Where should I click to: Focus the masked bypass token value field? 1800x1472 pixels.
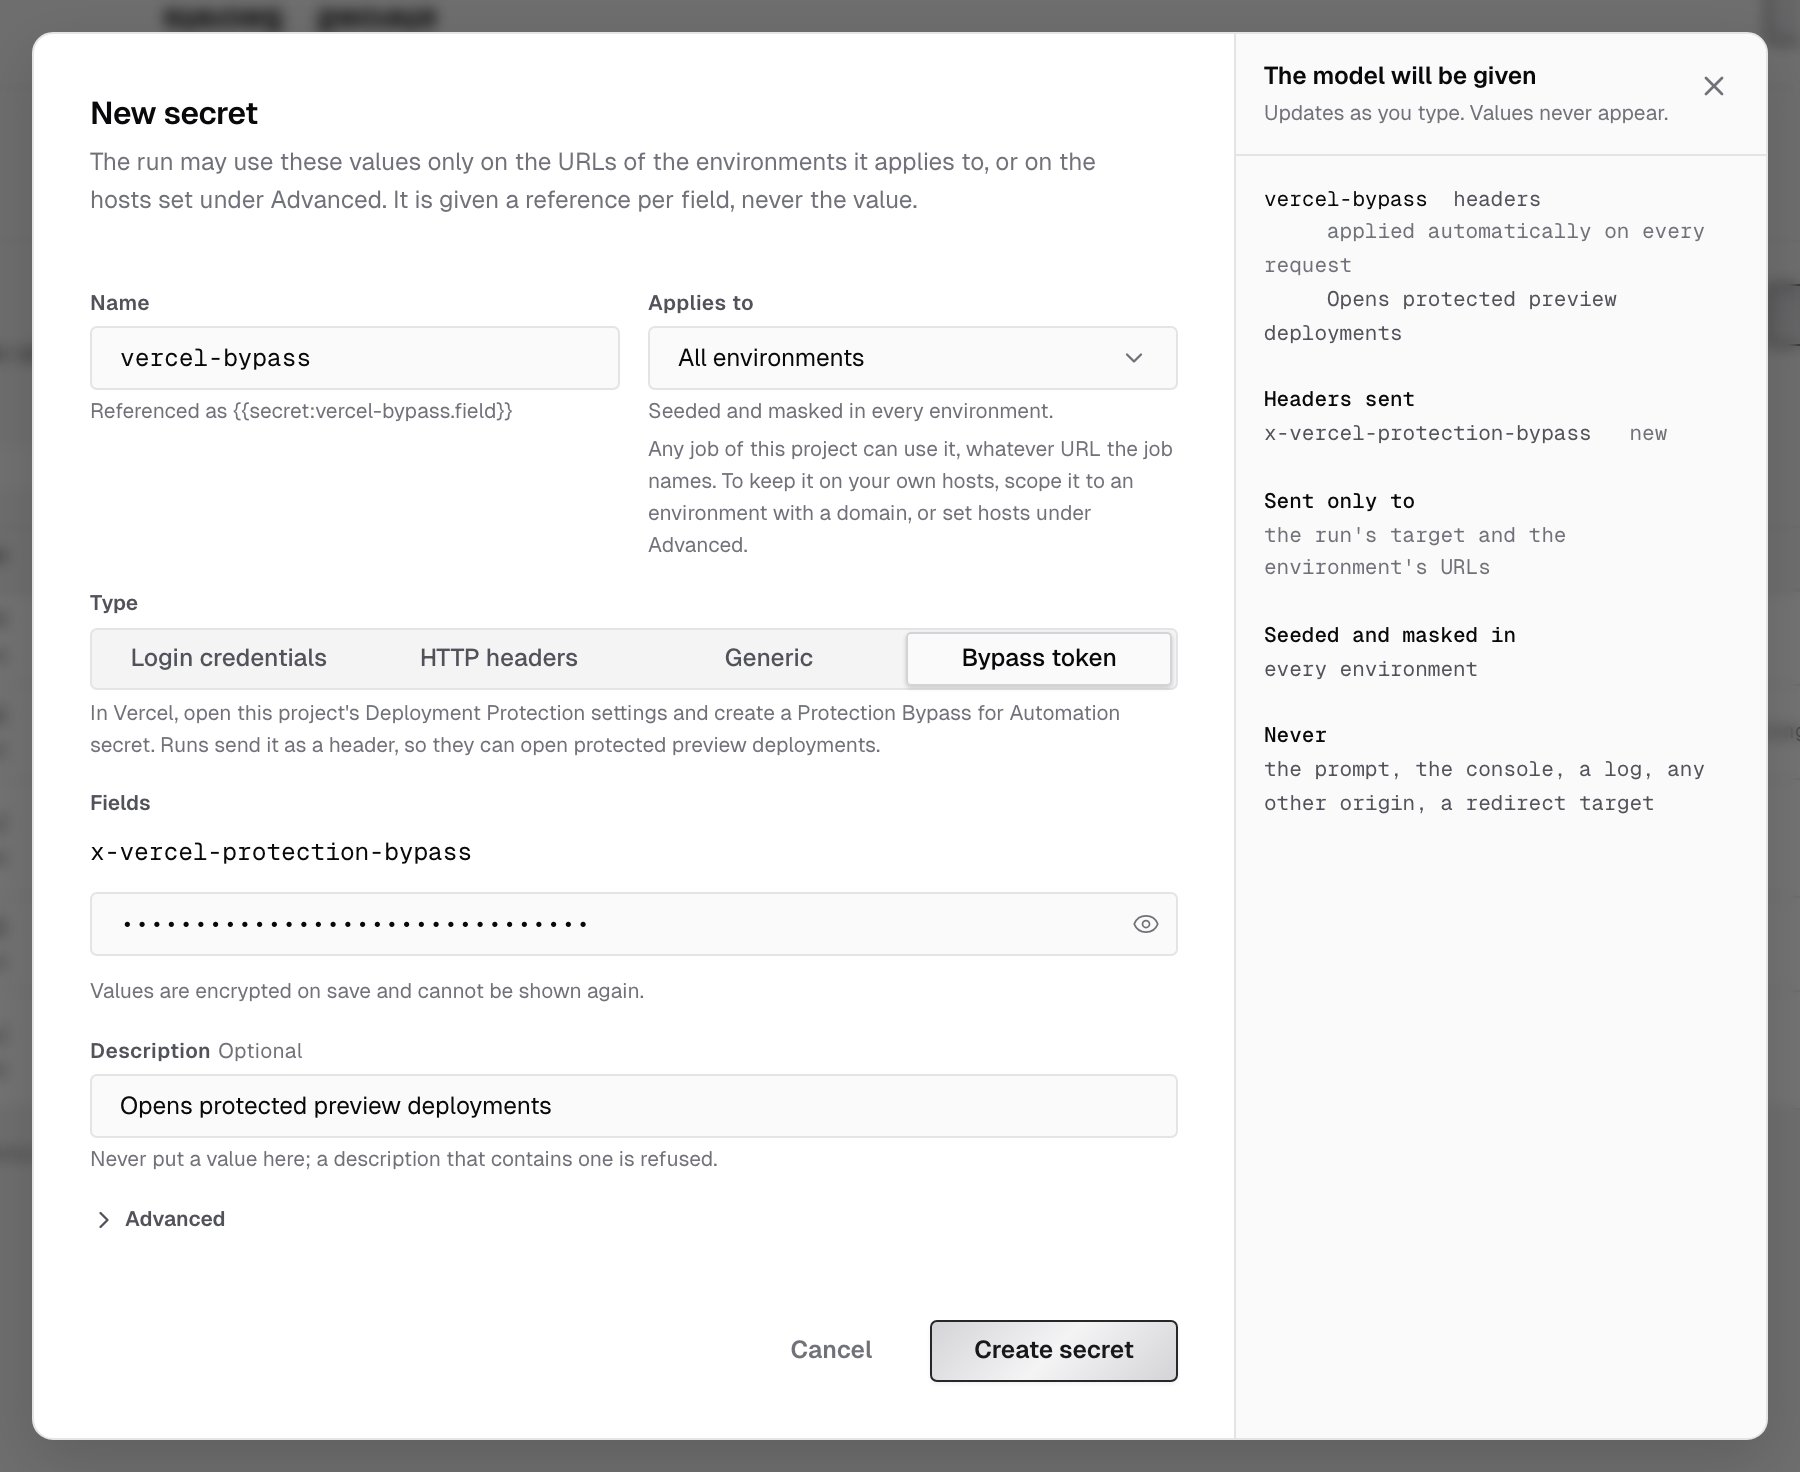click(633, 924)
